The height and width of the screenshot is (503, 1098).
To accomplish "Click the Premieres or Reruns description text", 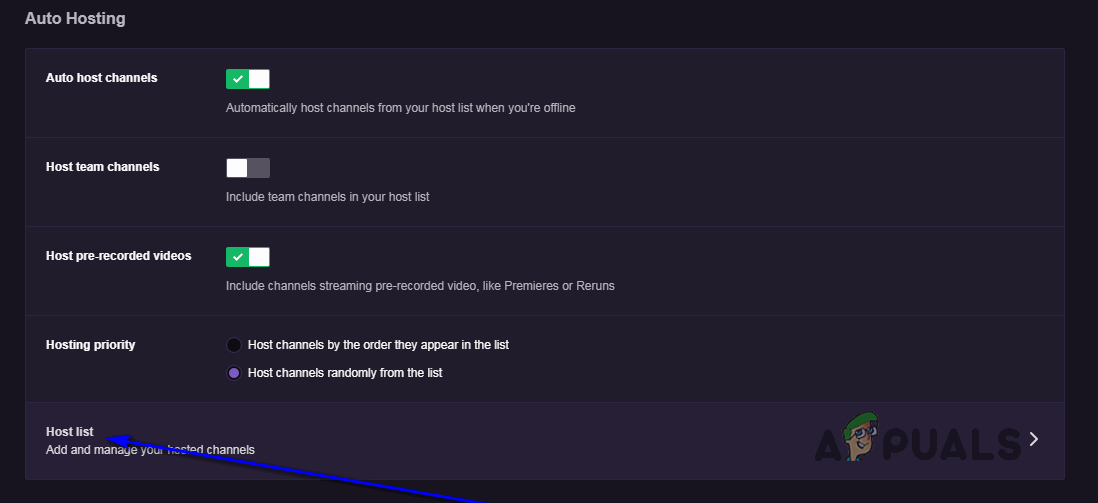I will (420, 286).
